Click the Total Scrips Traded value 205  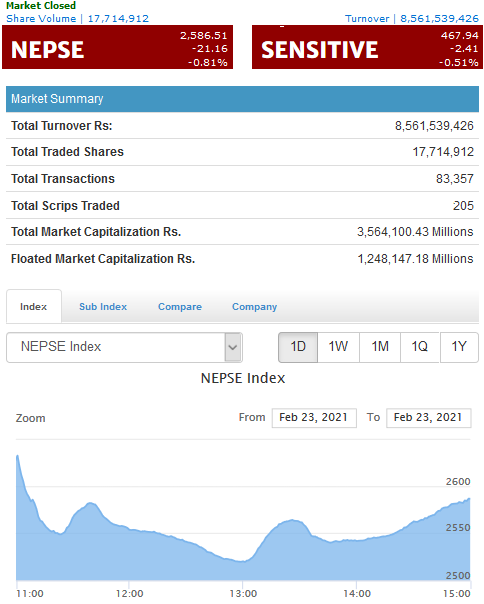463,206
